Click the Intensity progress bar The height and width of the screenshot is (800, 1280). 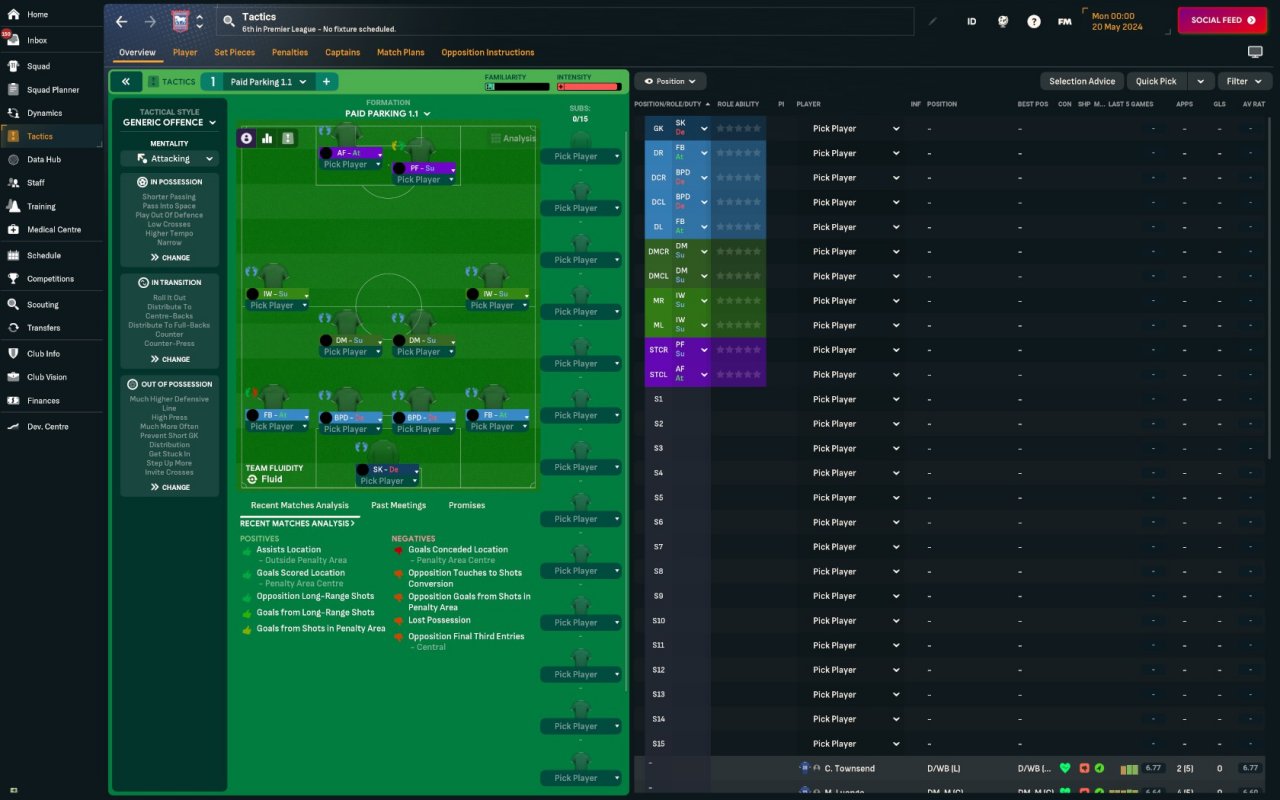pos(589,87)
